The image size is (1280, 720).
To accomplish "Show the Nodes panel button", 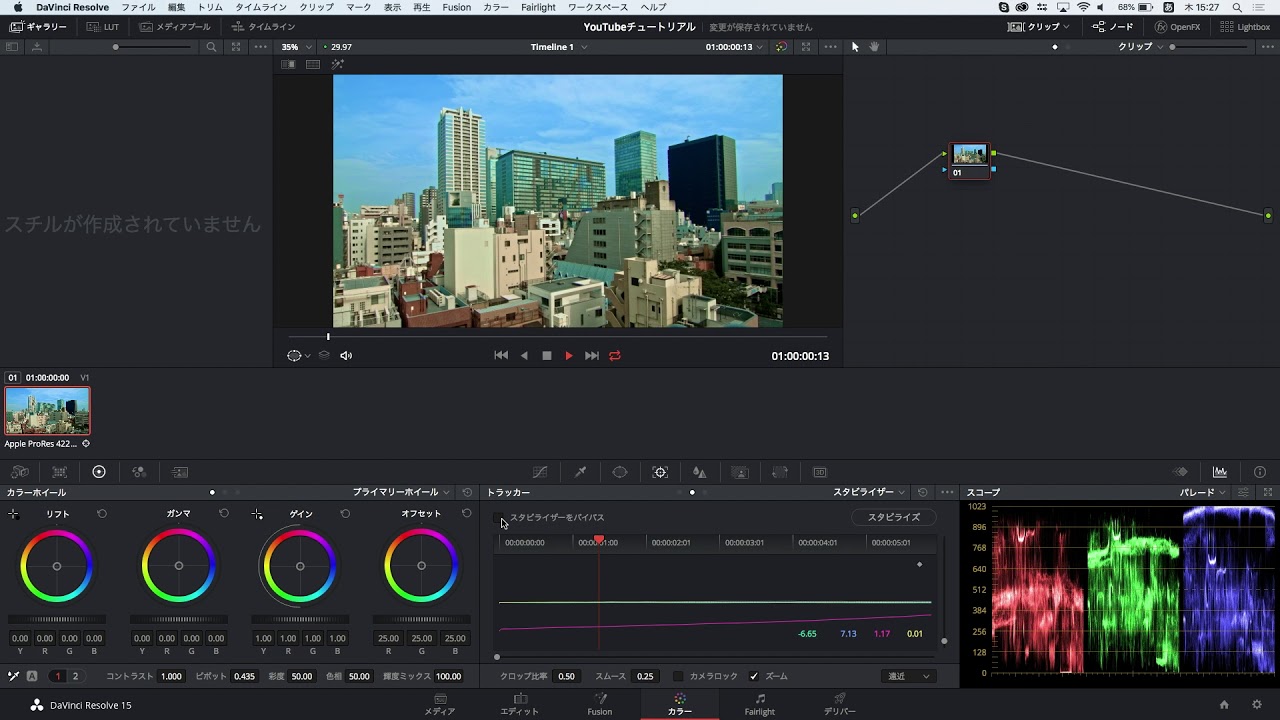I will [x=1113, y=27].
